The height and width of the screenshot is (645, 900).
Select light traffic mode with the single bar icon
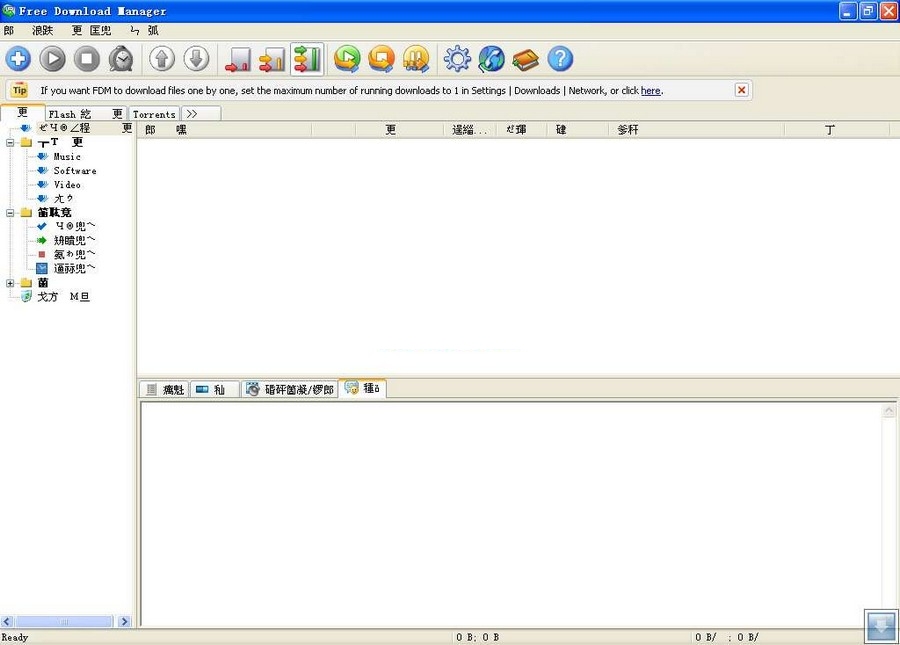pyautogui.click(x=238, y=59)
